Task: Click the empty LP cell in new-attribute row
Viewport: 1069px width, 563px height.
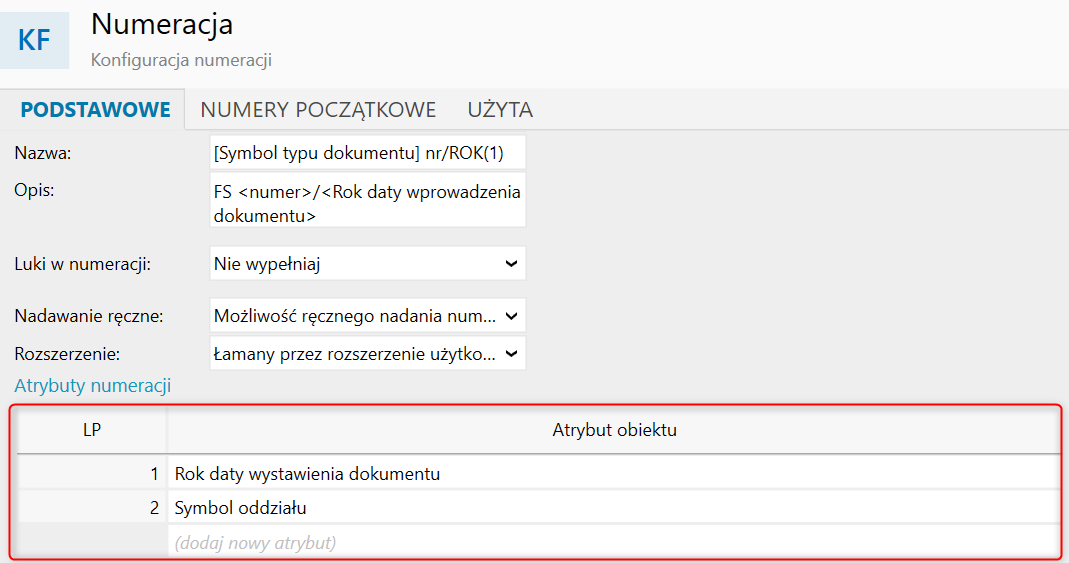Action: coord(92,543)
